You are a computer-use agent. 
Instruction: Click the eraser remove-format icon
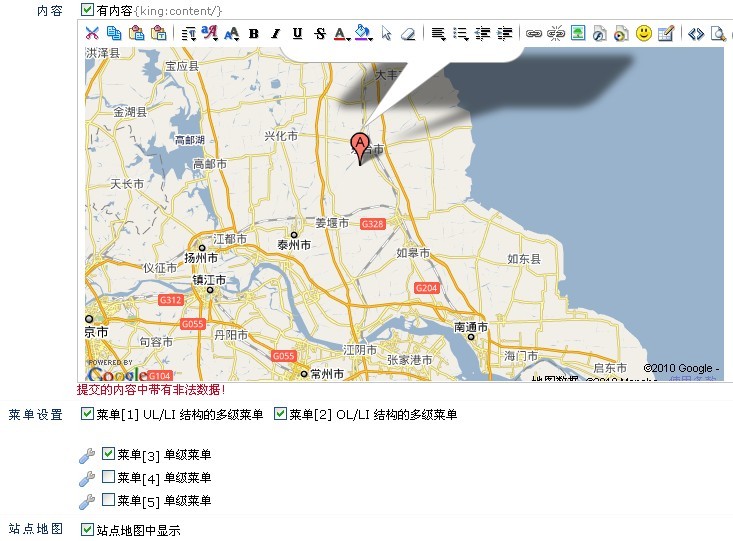coord(408,34)
